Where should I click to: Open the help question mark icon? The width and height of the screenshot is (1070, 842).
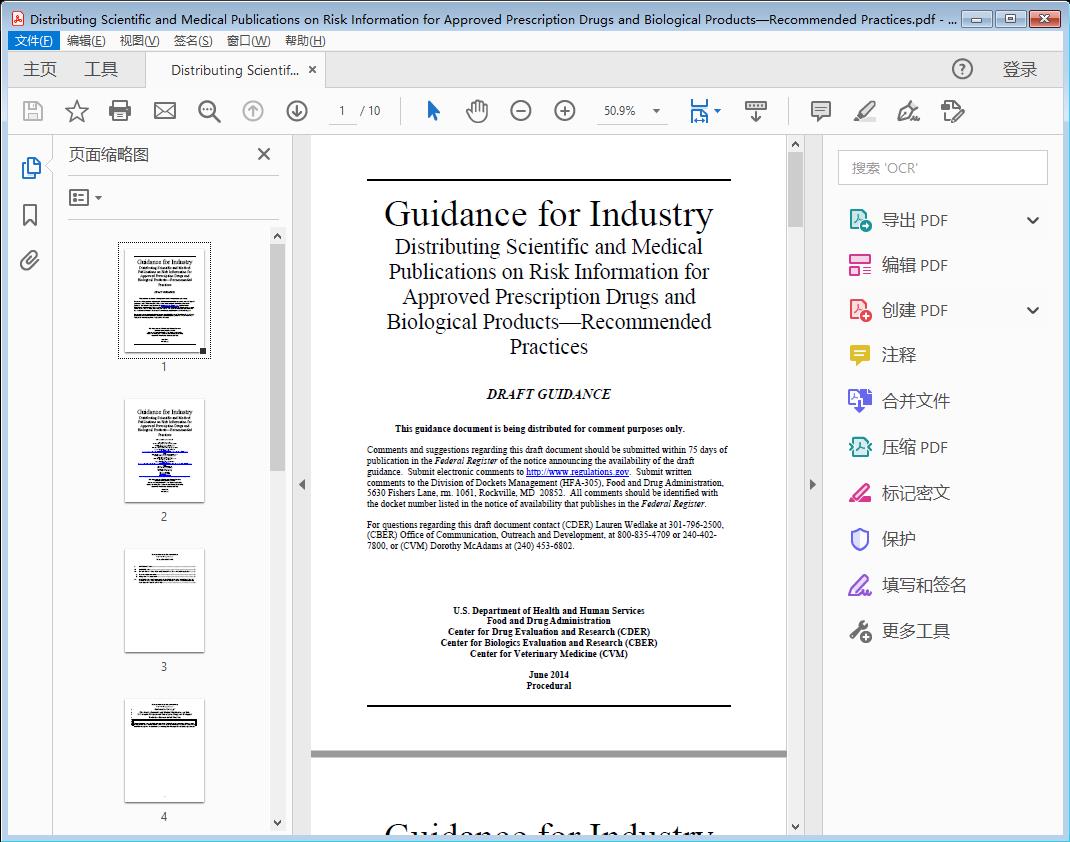[962, 69]
